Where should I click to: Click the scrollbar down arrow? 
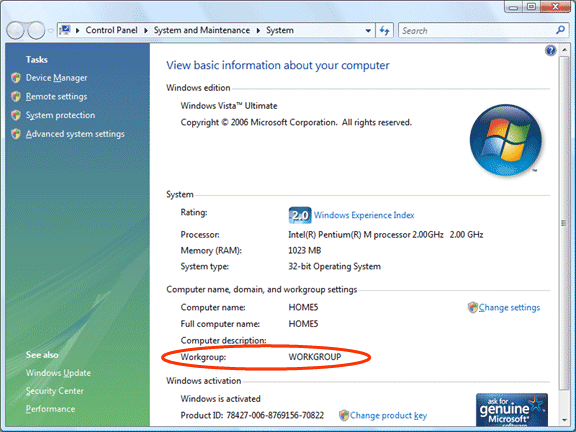564,420
